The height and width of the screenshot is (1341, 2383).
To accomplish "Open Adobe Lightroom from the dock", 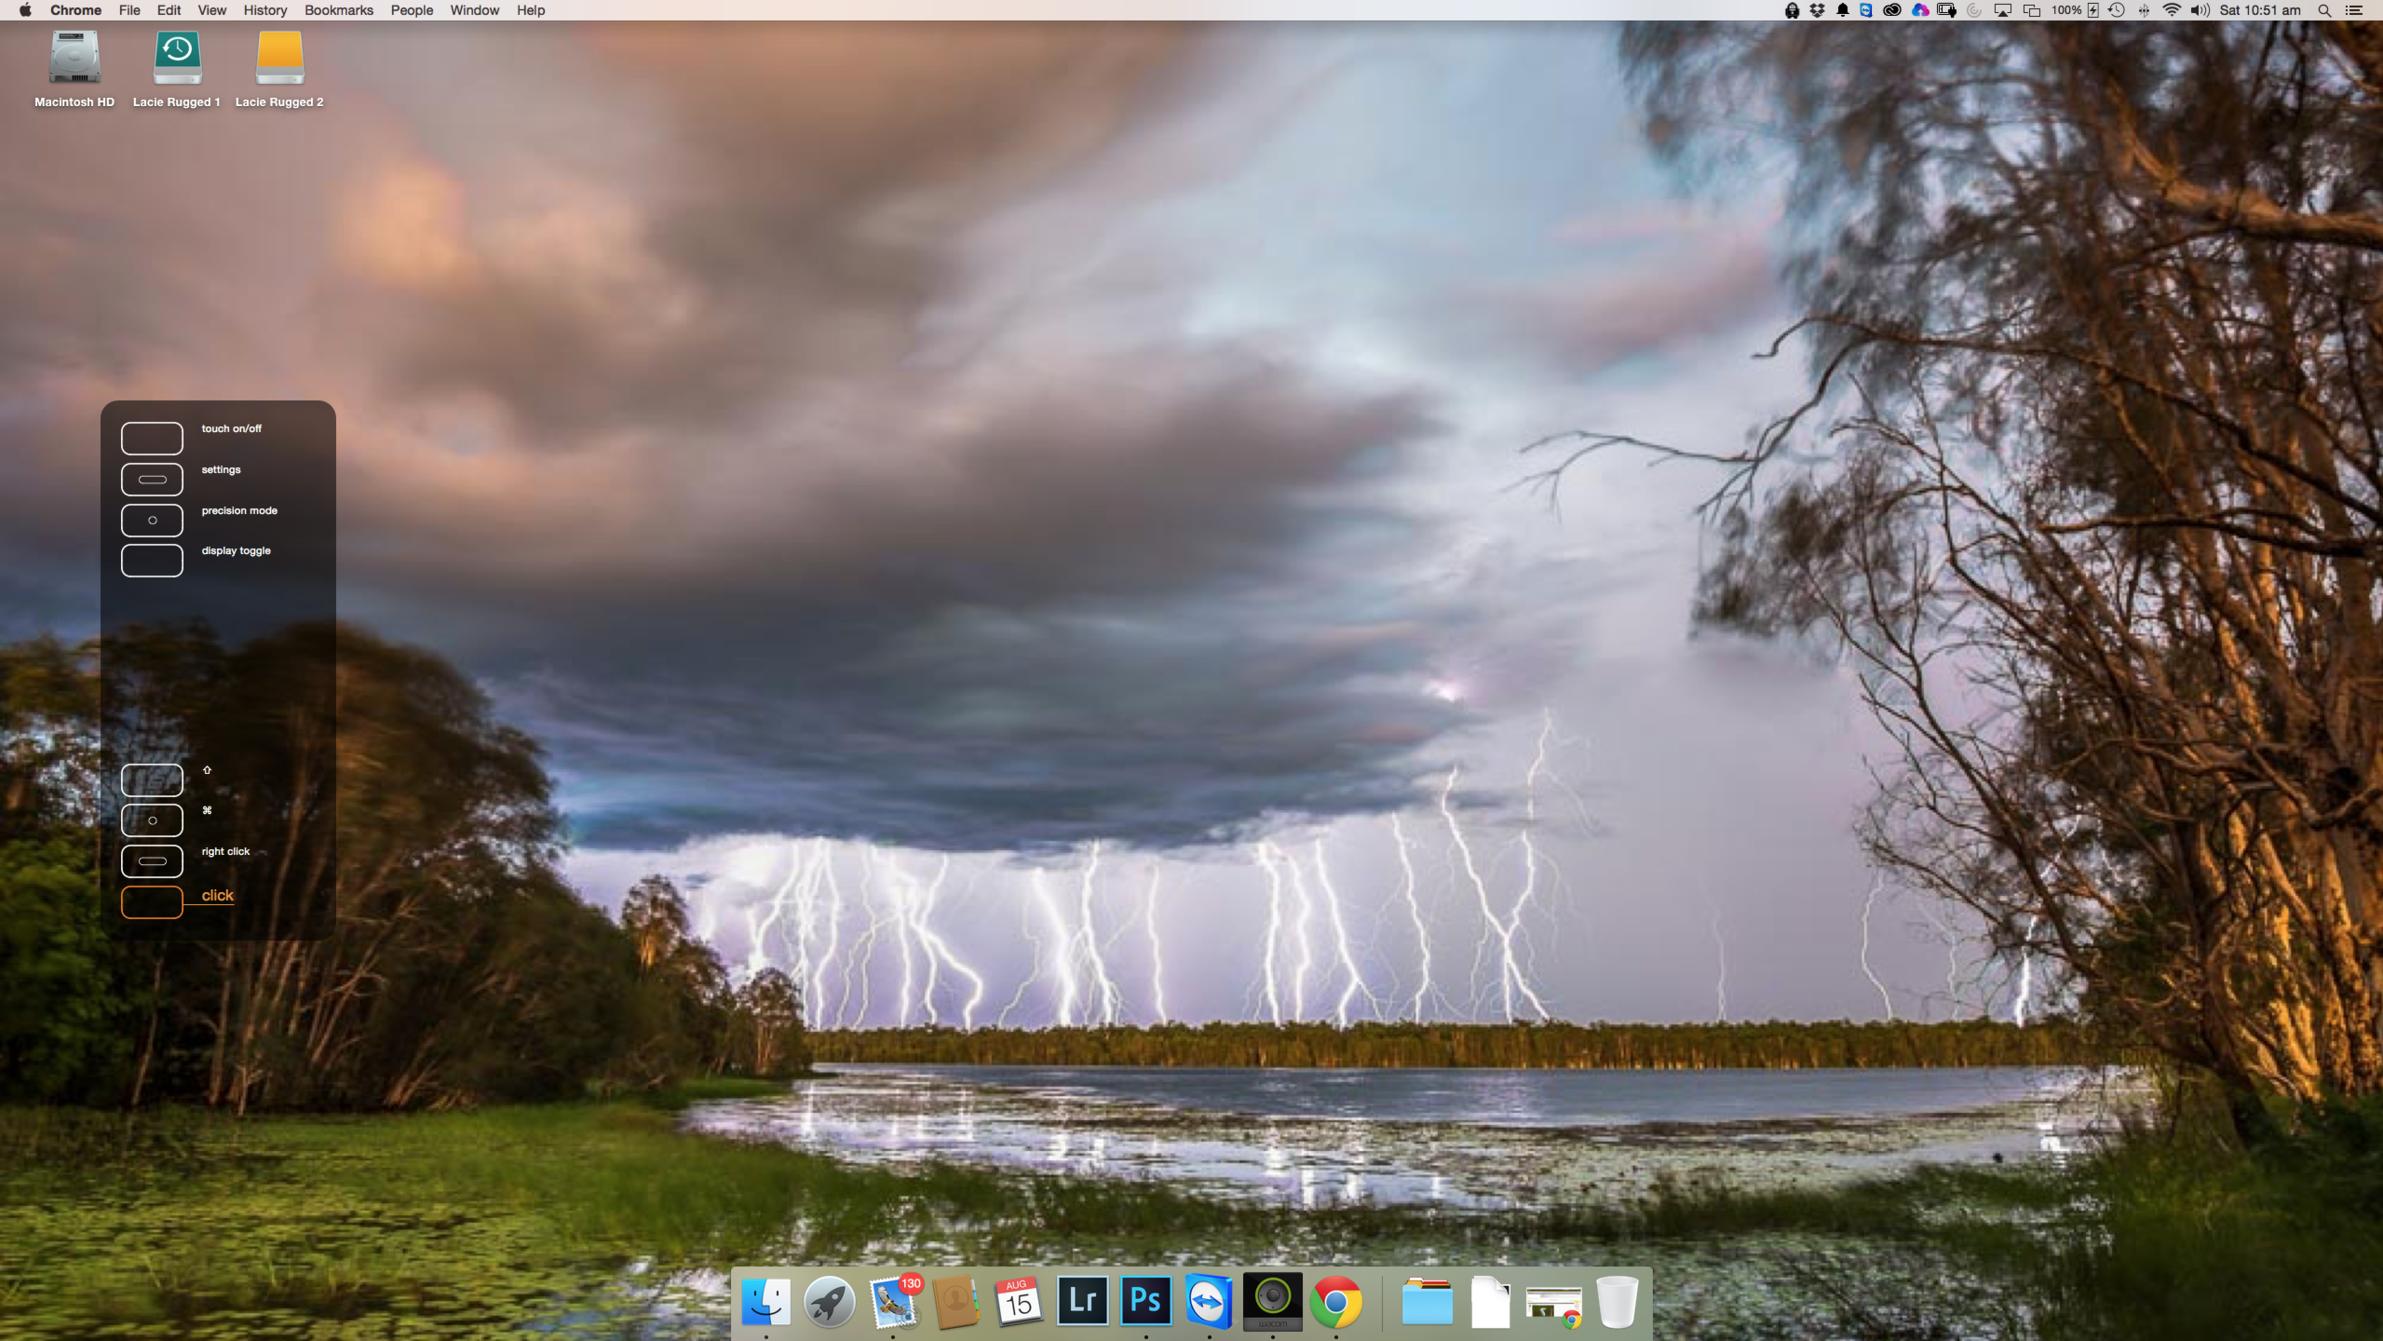I will [1082, 1300].
